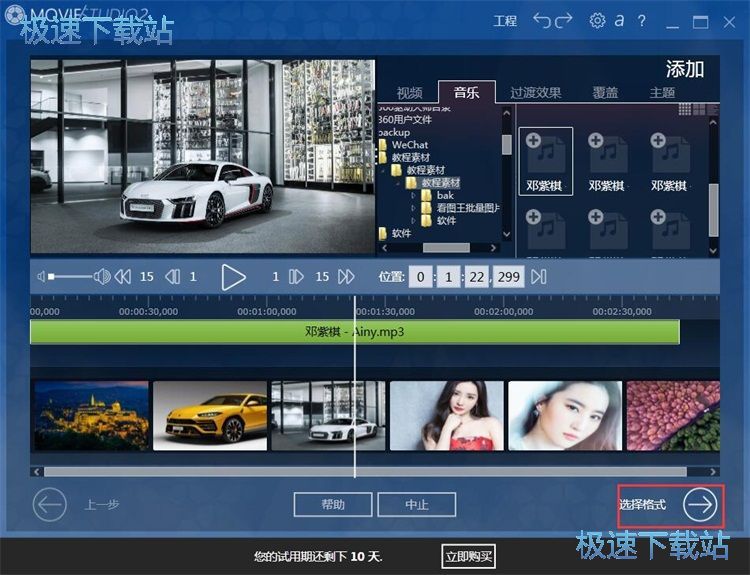Select large grid thumbnail view icon
Image resolution: width=750 pixels, height=575 pixels.
click(x=699, y=110)
